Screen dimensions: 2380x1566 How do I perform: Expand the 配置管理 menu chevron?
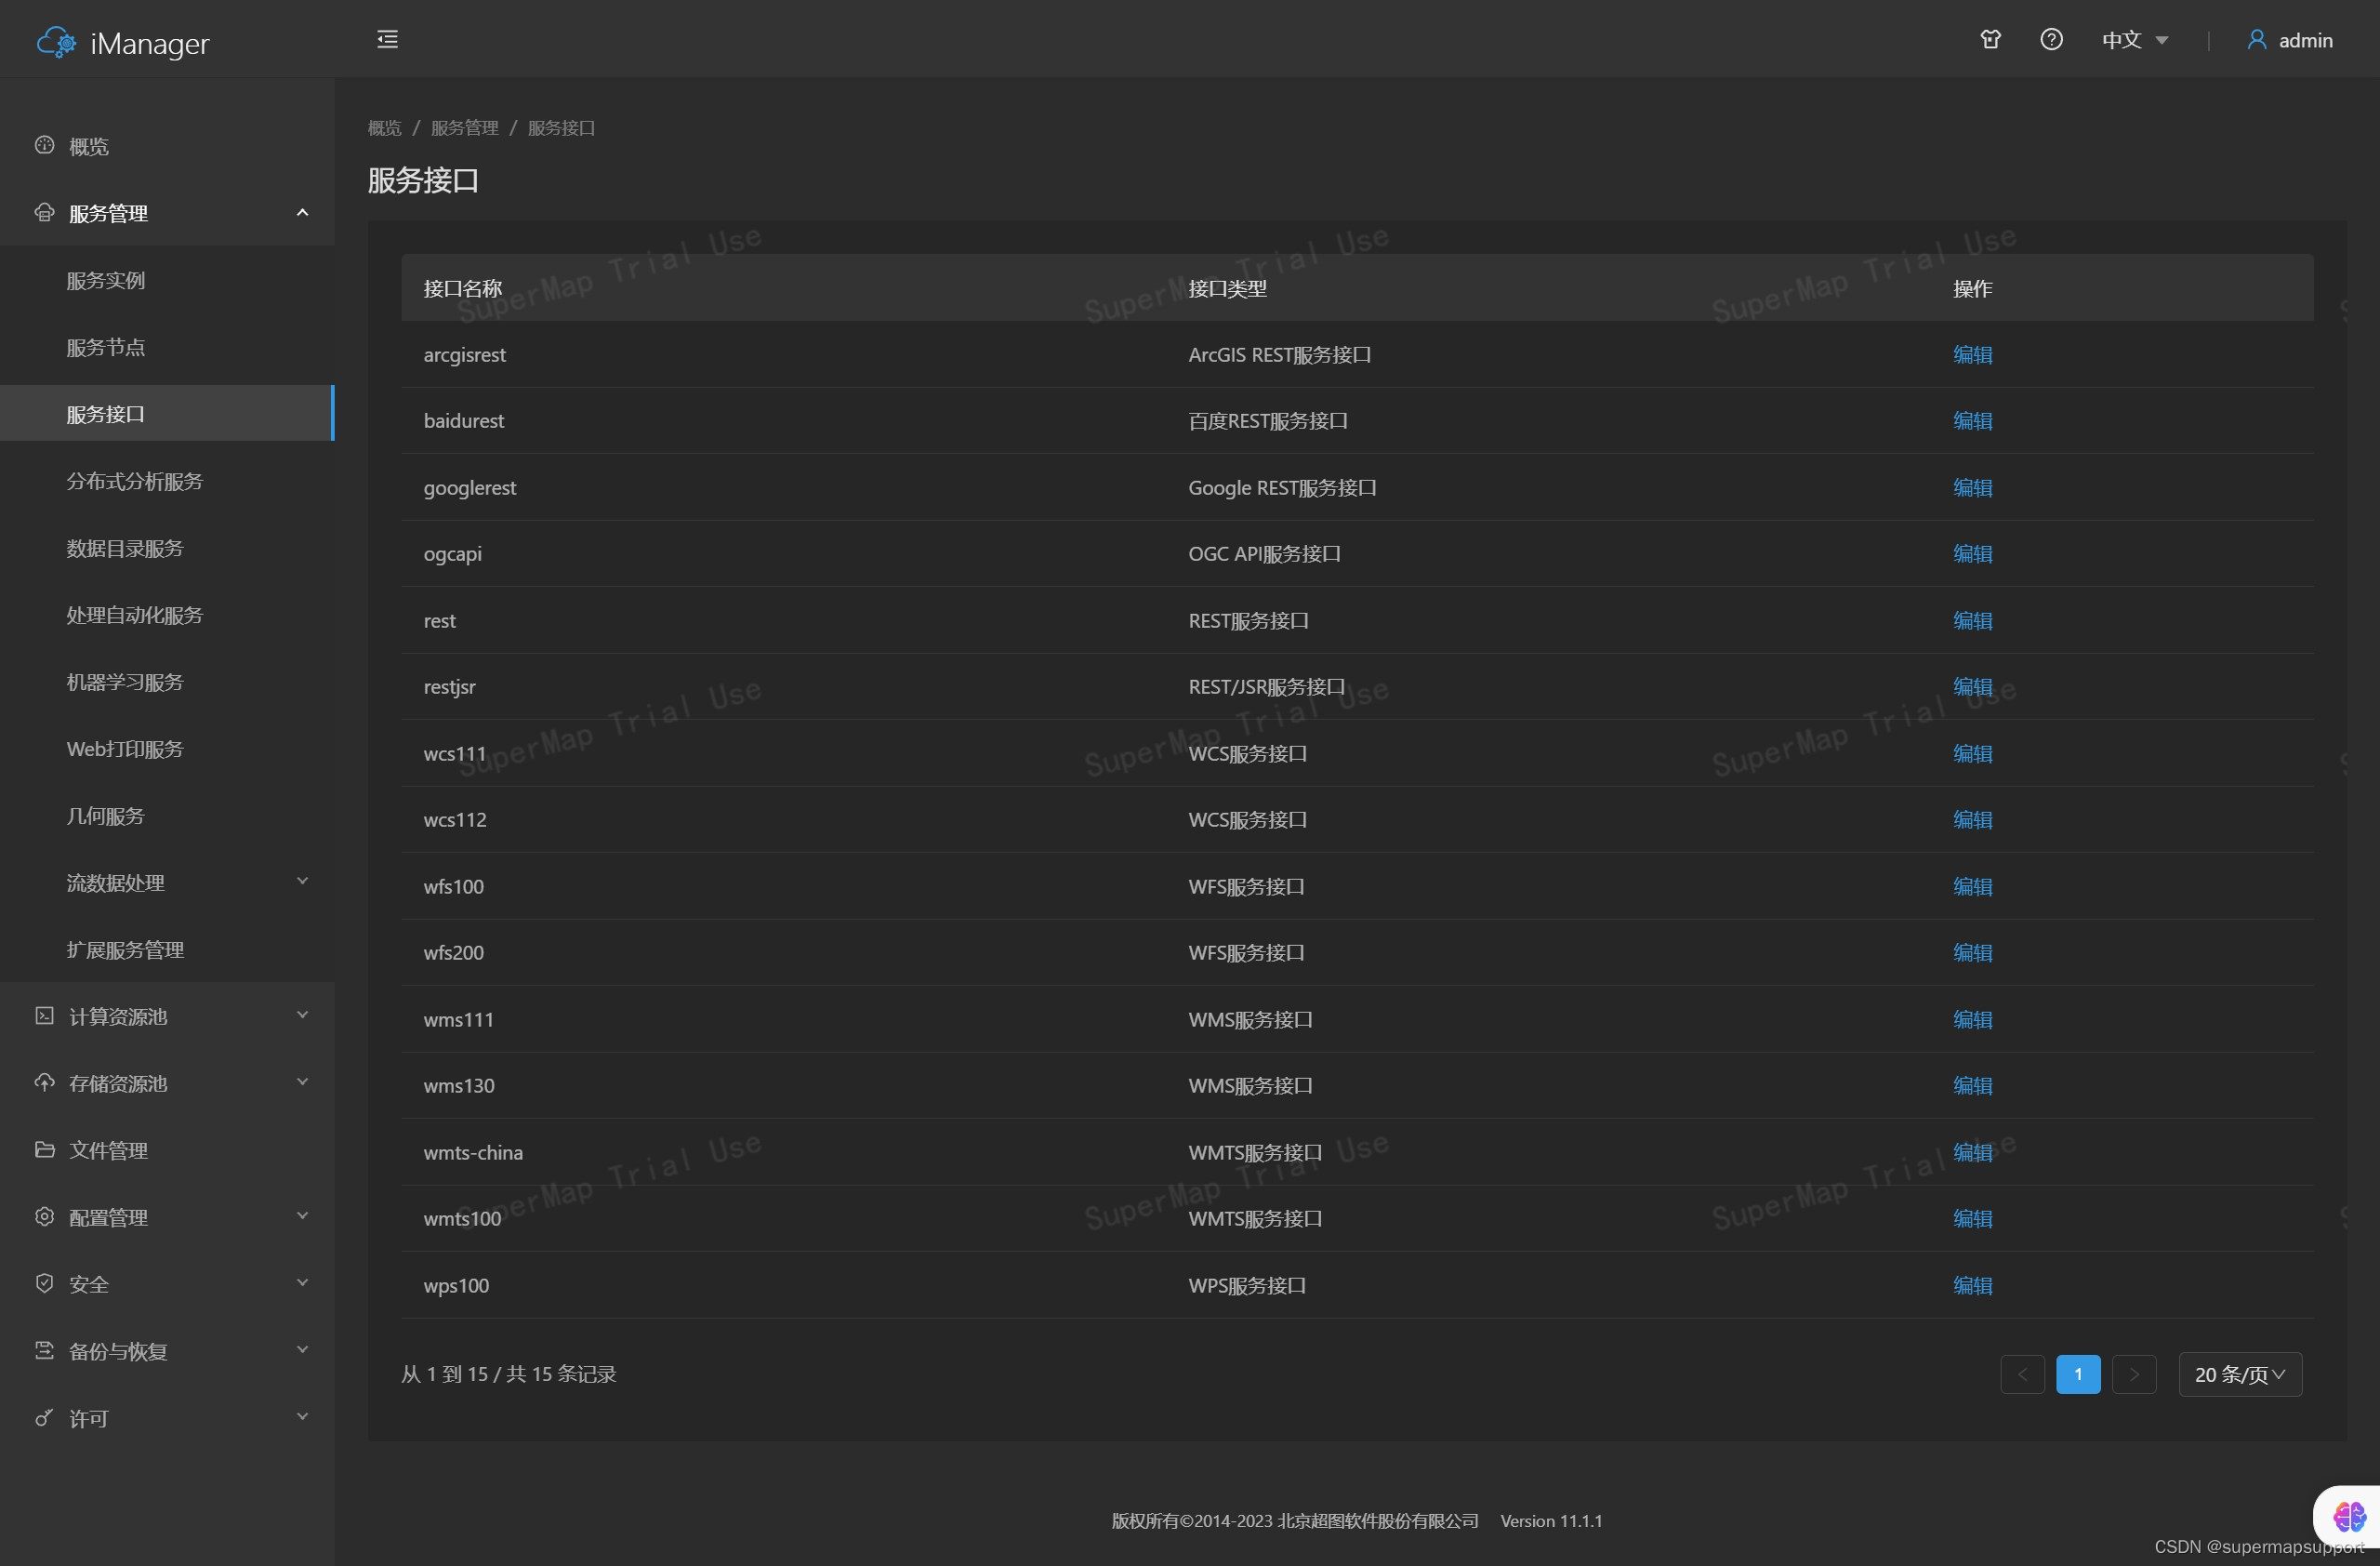[302, 1216]
